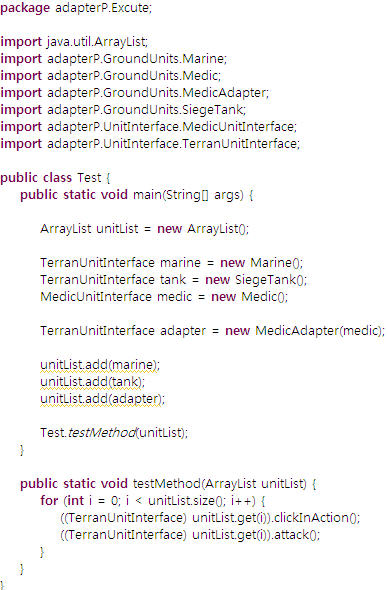Viewport: 388px width, 590px height.
Task: Click the new Marine() constructor call
Action: 262,263
